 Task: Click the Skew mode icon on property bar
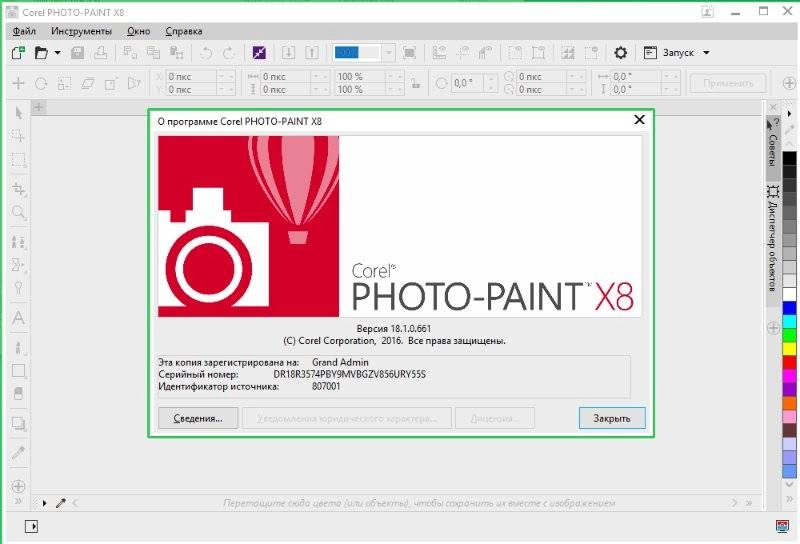coord(87,83)
